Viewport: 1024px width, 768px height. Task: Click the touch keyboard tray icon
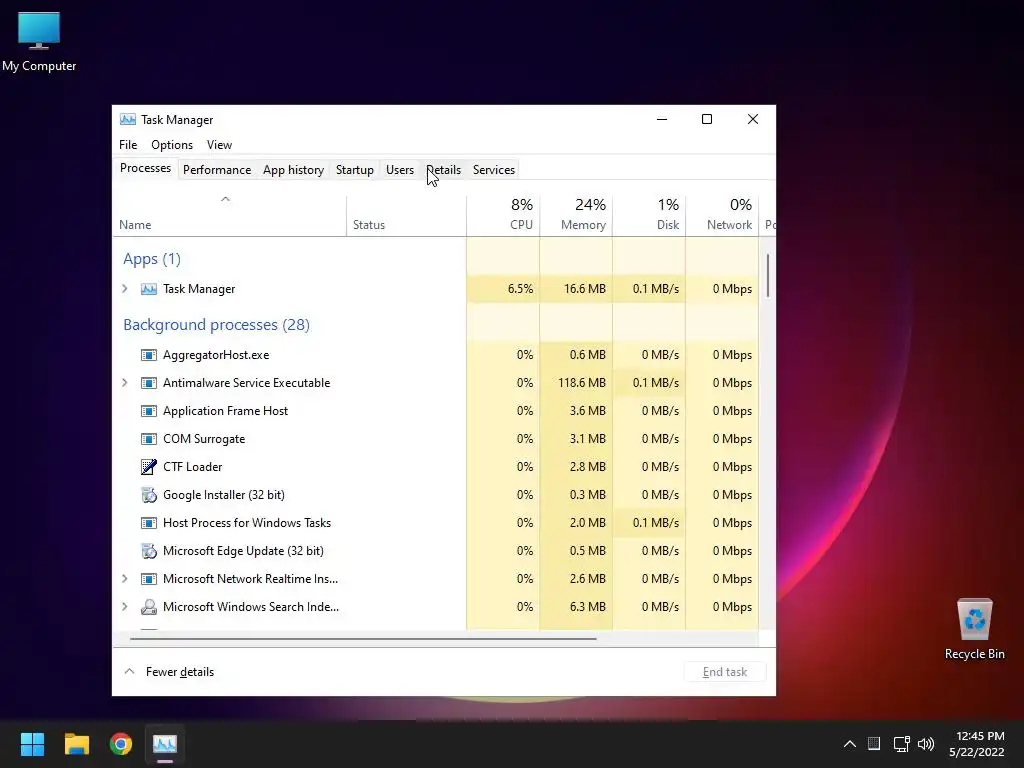(874, 743)
